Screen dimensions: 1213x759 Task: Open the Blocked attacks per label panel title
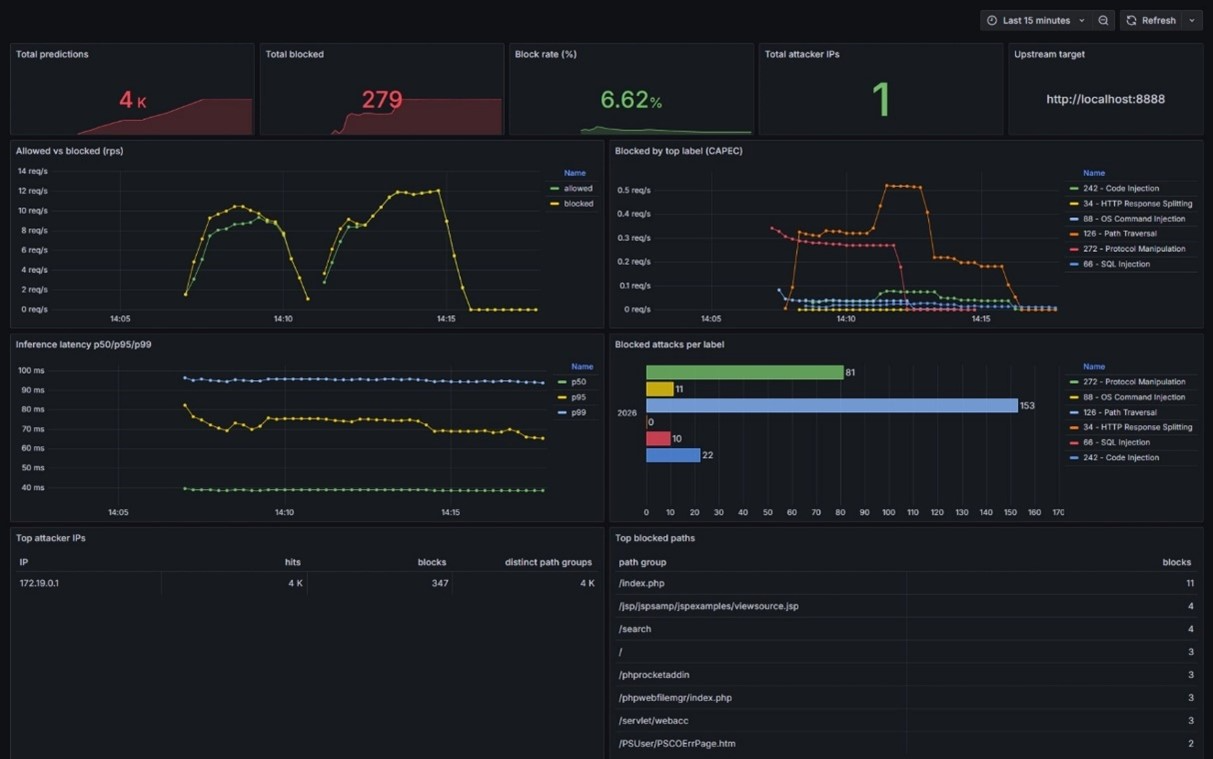[669, 344]
